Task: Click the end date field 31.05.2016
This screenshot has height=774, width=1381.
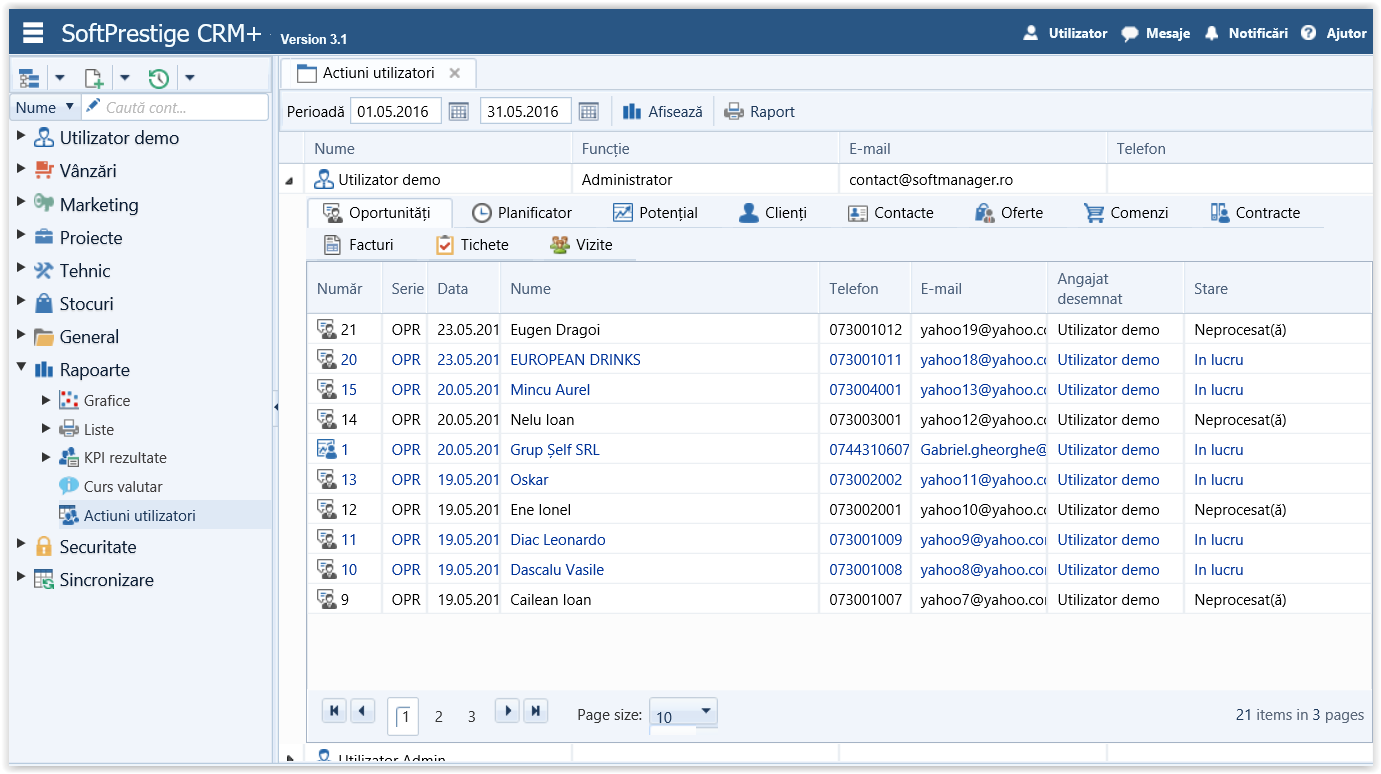Action: click(x=526, y=112)
